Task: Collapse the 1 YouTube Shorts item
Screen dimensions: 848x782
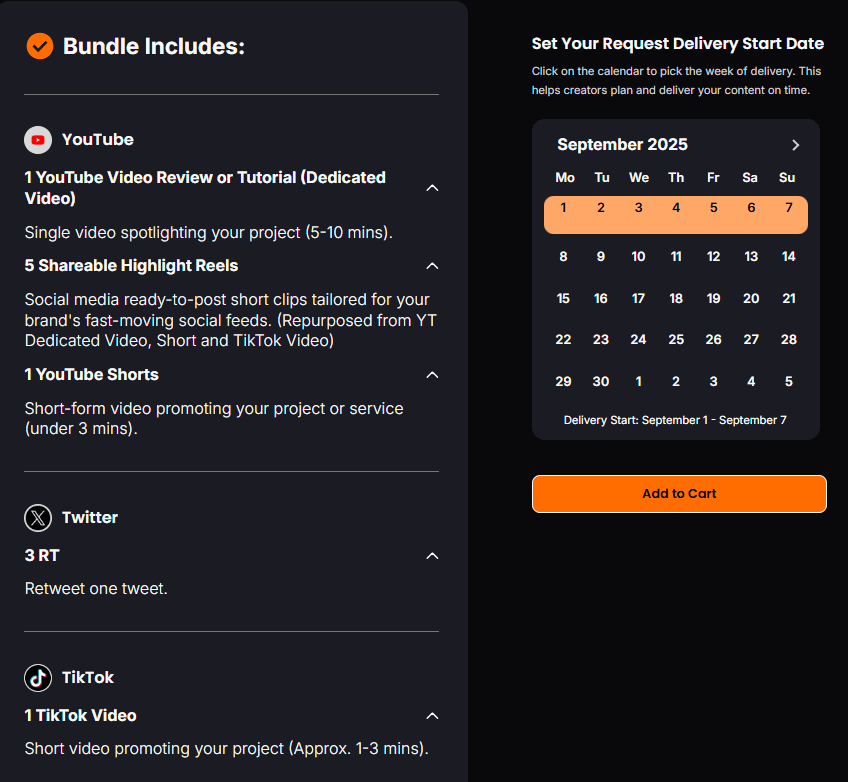Action: [x=432, y=375]
